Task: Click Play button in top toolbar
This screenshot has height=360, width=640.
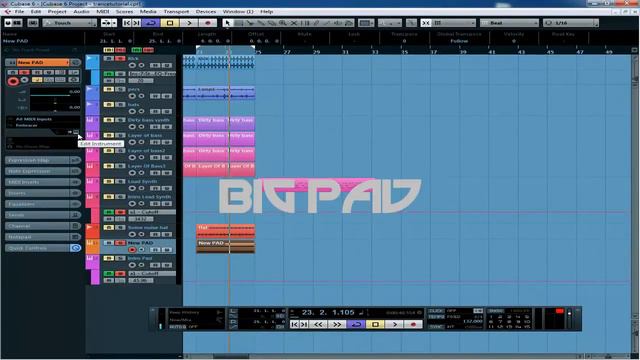Action: (x=189, y=23)
